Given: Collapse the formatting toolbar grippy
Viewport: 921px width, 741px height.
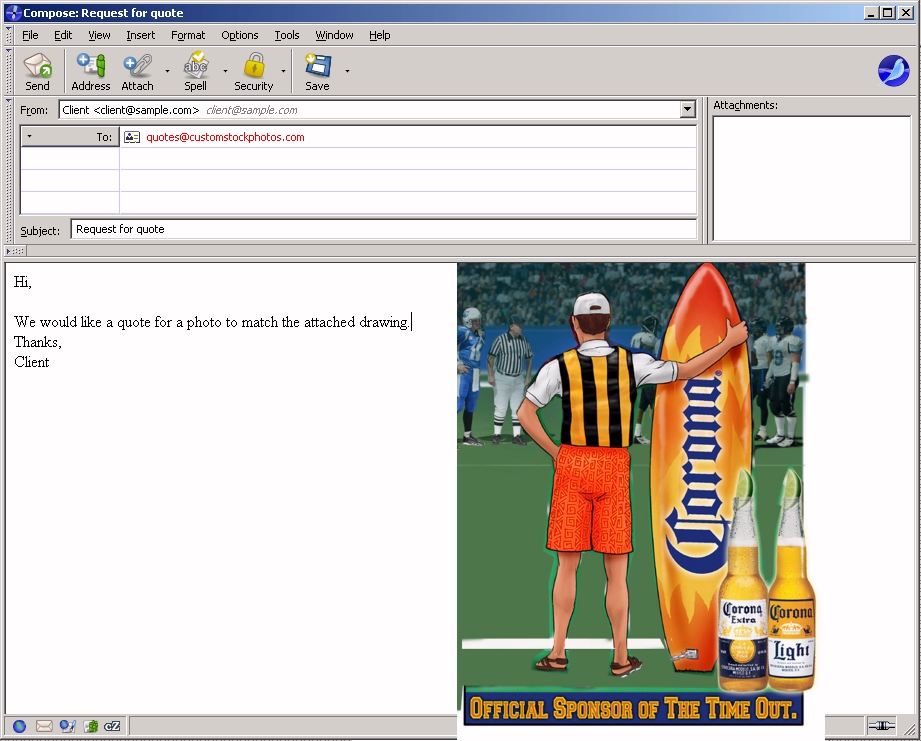Looking at the screenshot, I should [15, 251].
